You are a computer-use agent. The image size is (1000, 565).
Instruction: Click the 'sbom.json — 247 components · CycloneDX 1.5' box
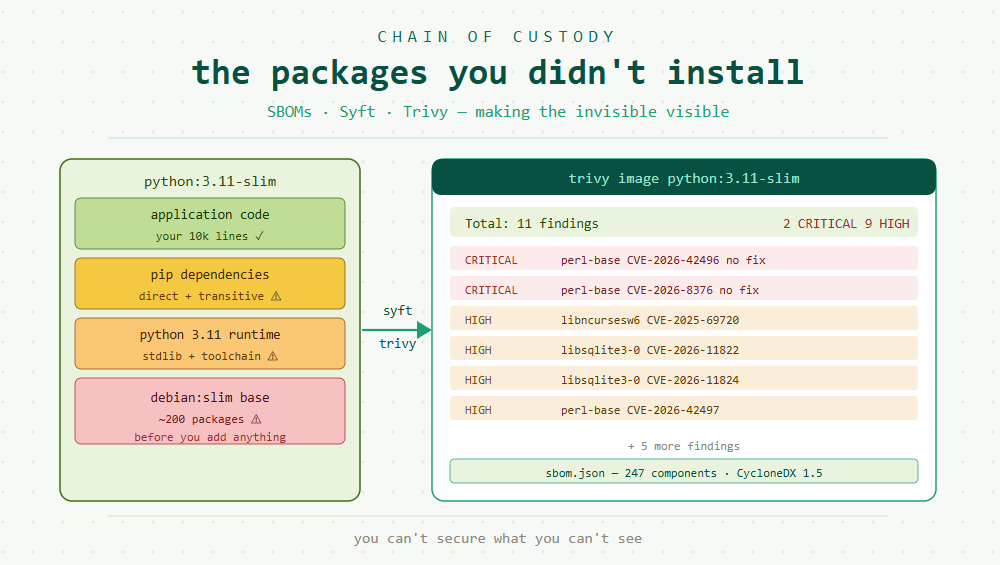[684, 471]
